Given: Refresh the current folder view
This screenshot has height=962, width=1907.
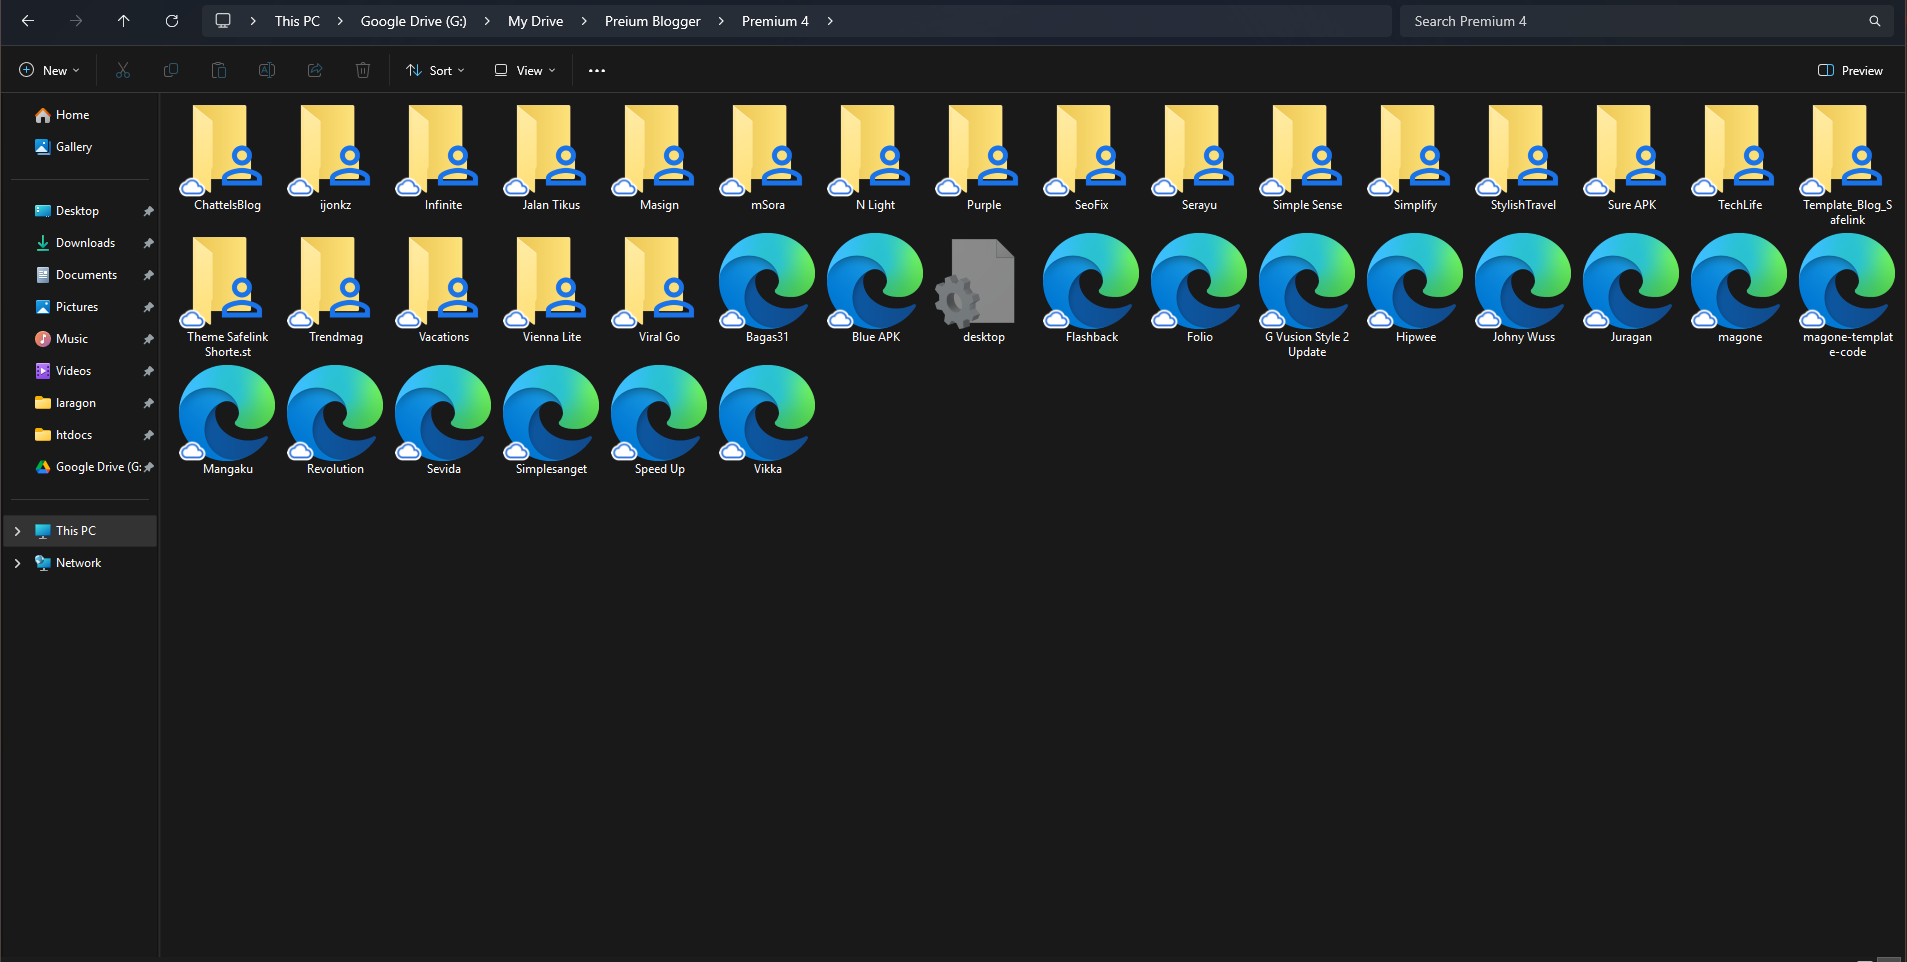Looking at the screenshot, I should click(x=172, y=21).
